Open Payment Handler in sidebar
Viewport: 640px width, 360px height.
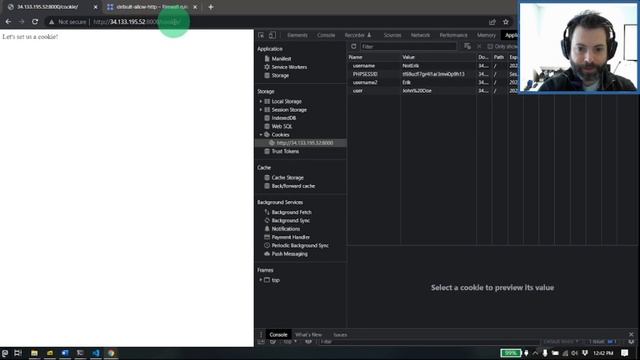tap(291, 237)
